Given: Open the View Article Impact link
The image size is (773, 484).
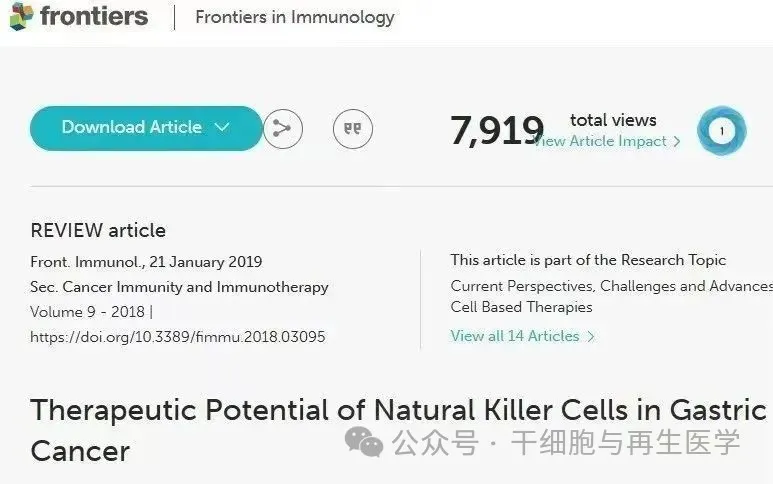Looking at the screenshot, I should 600,141.
